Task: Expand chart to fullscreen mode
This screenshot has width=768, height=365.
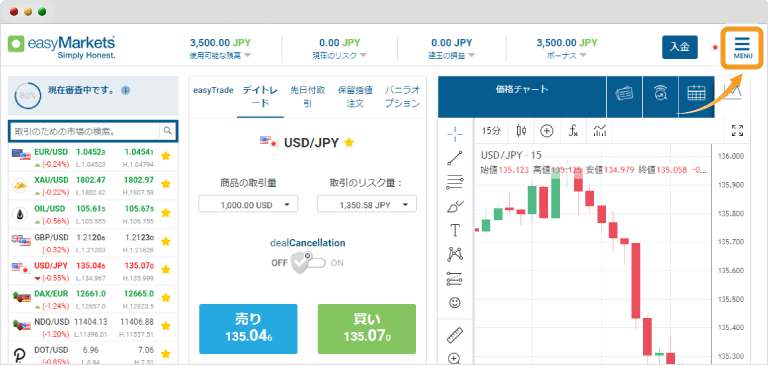Action: (x=737, y=131)
